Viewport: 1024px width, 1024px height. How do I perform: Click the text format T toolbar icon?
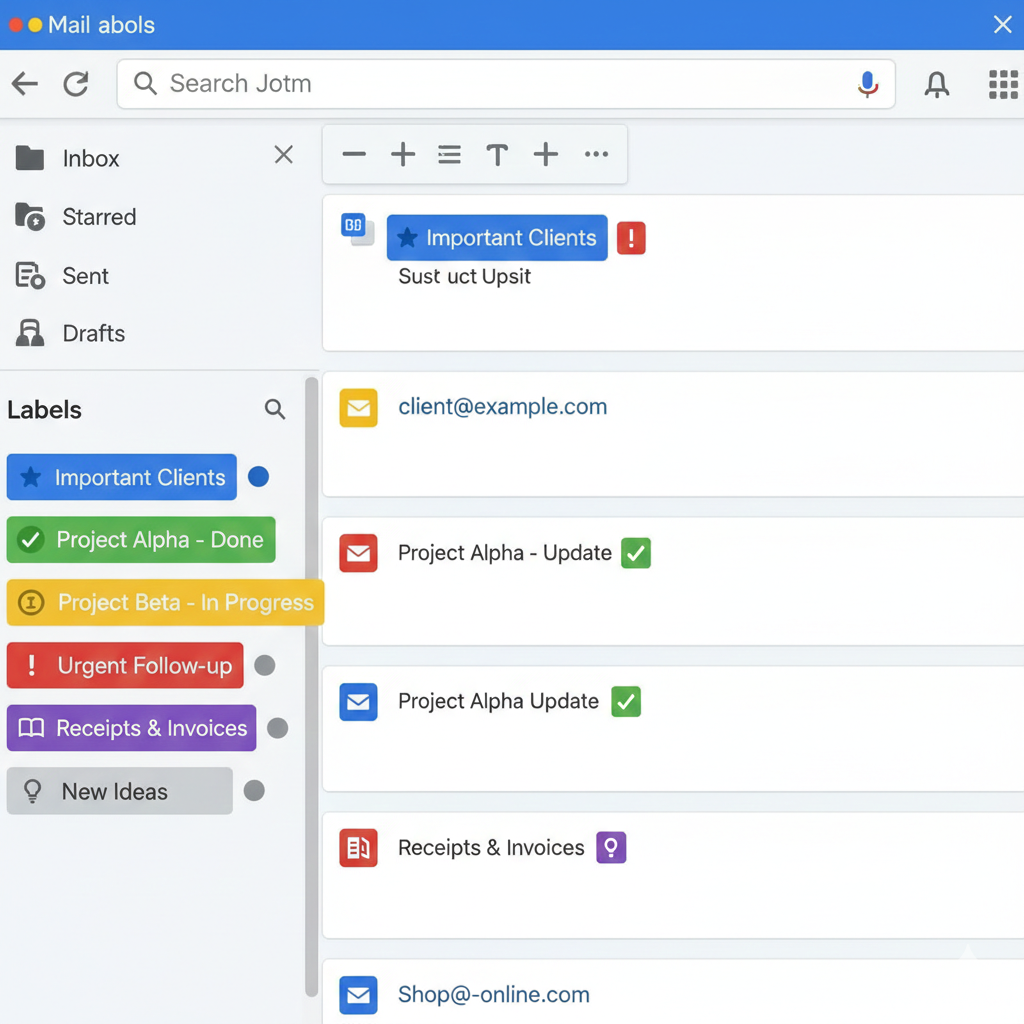pos(497,155)
